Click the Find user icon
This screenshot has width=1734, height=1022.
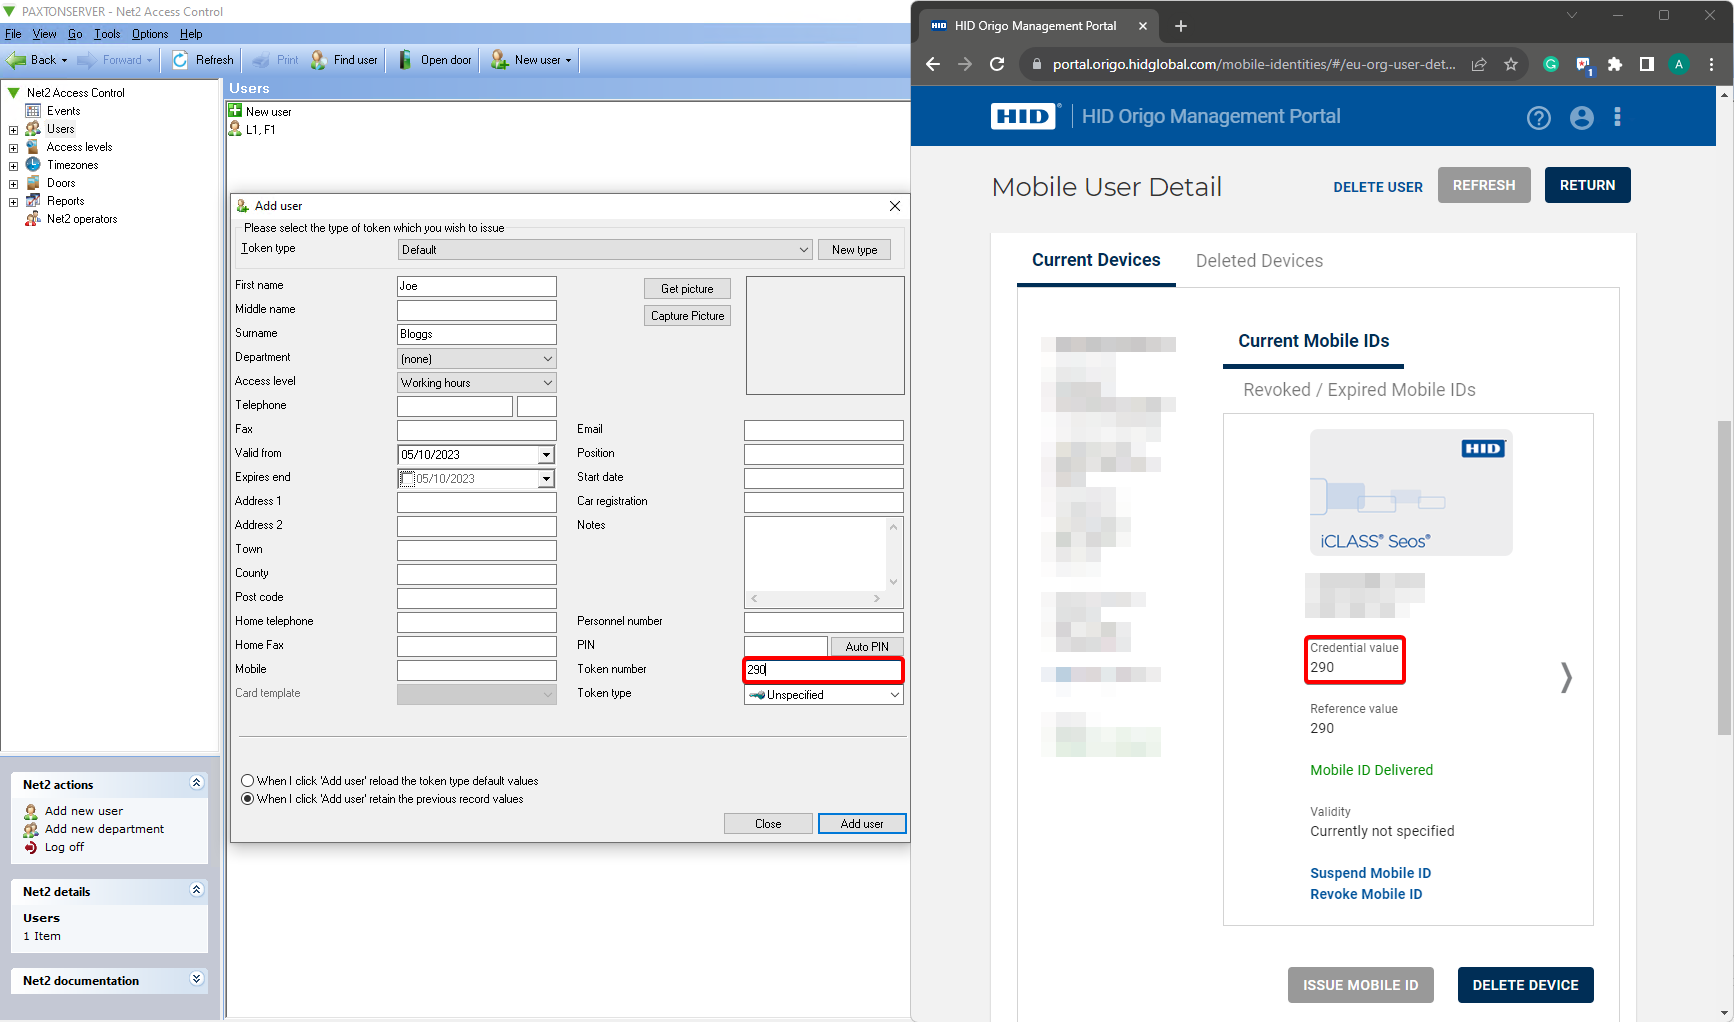coord(318,60)
